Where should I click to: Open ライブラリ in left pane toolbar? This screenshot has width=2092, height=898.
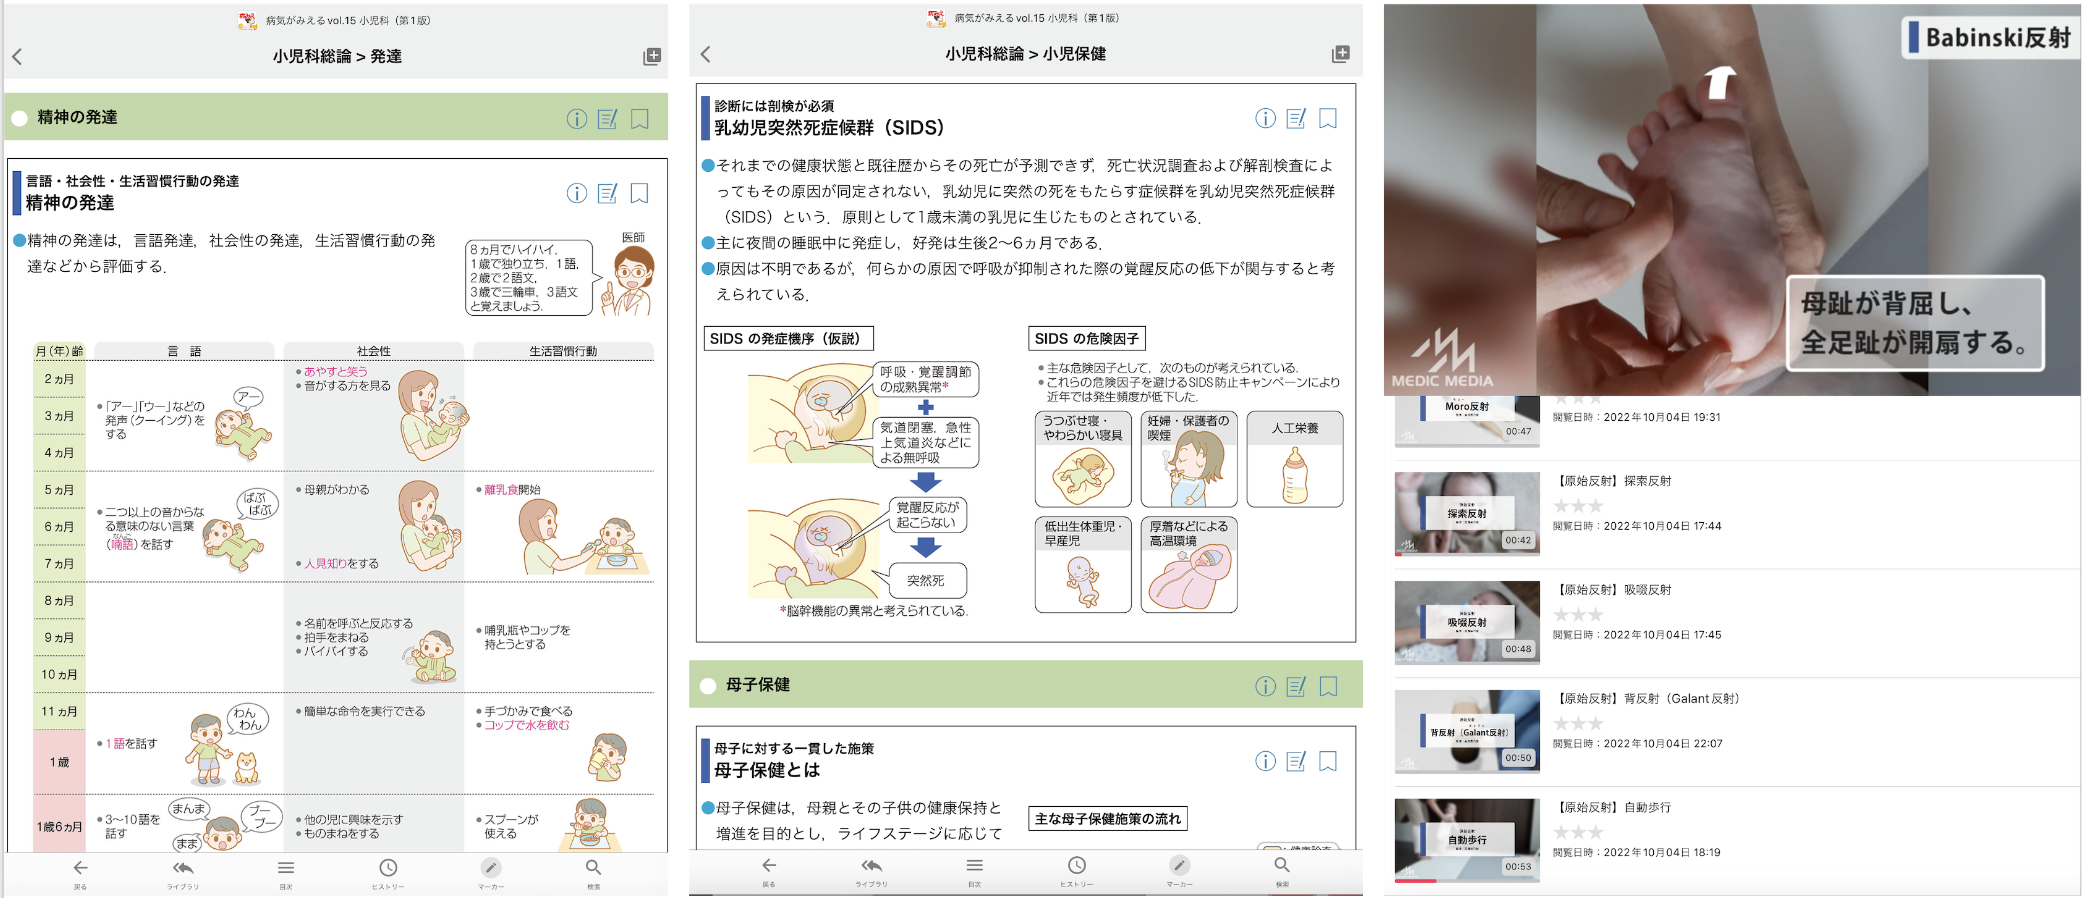pos(183,873)
